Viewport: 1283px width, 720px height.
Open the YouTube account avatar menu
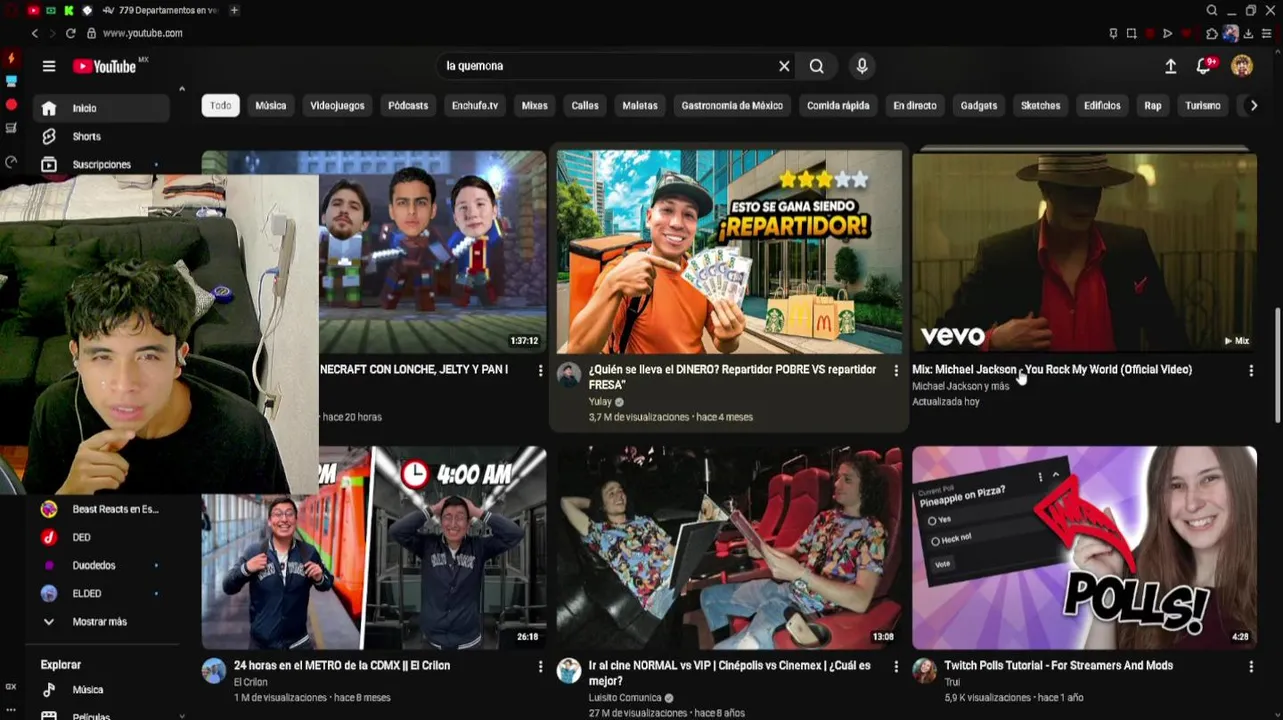[x=1242, y=66]
